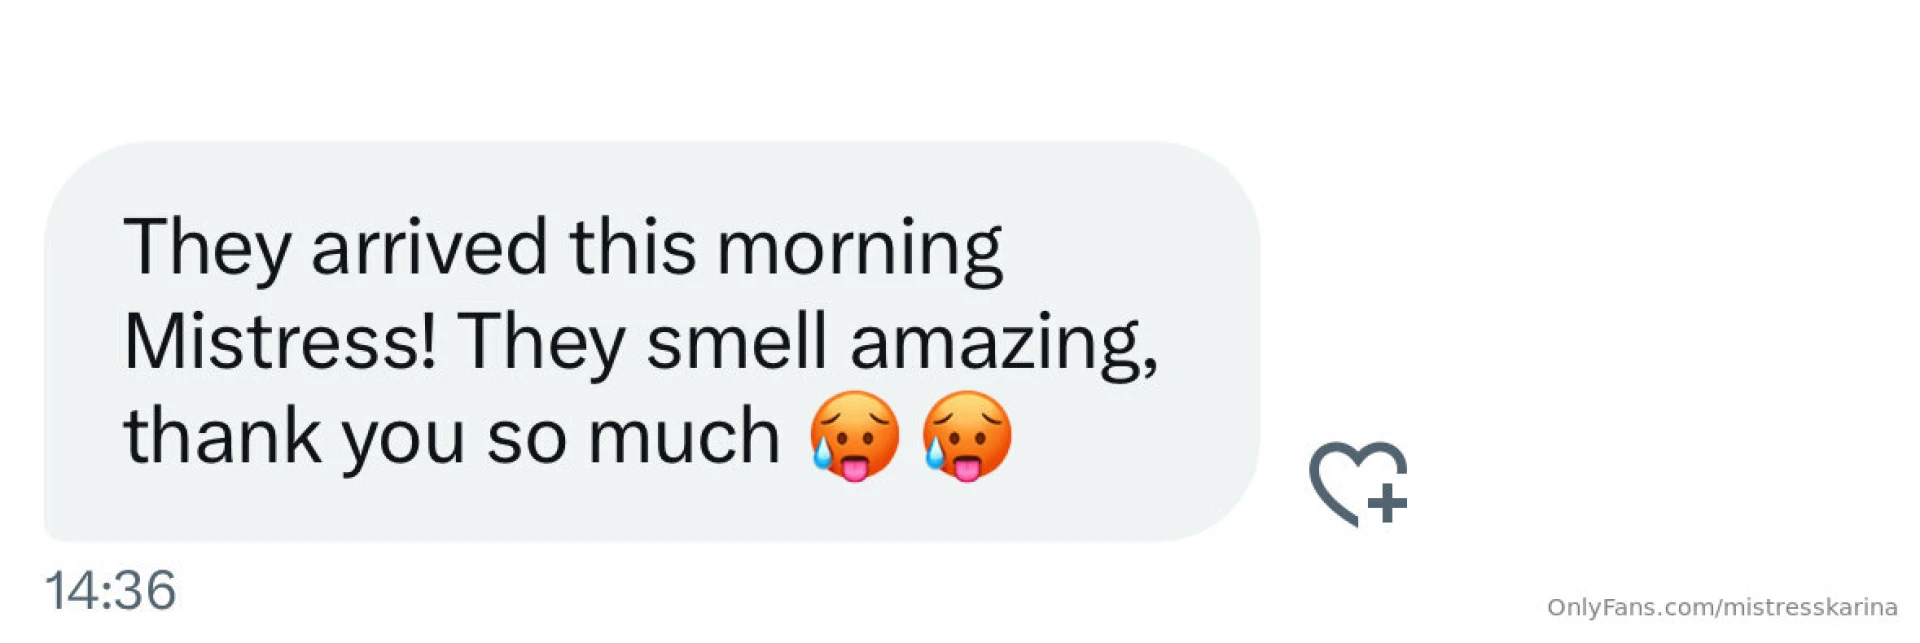Add a reaction with the heart-plus icon
1920x643 pixels.
tap(1358, 483)
